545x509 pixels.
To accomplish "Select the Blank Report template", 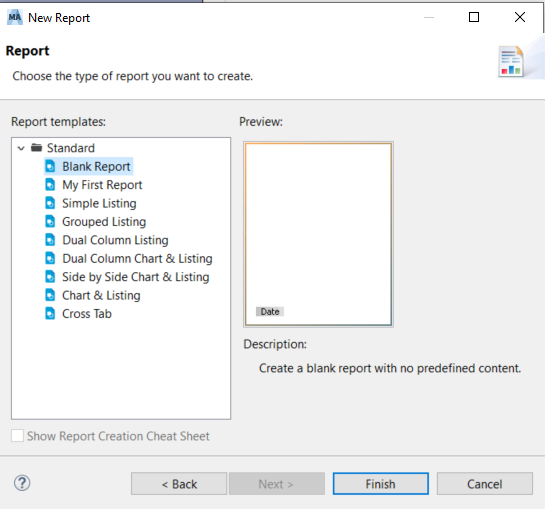I will coord(96,167).
